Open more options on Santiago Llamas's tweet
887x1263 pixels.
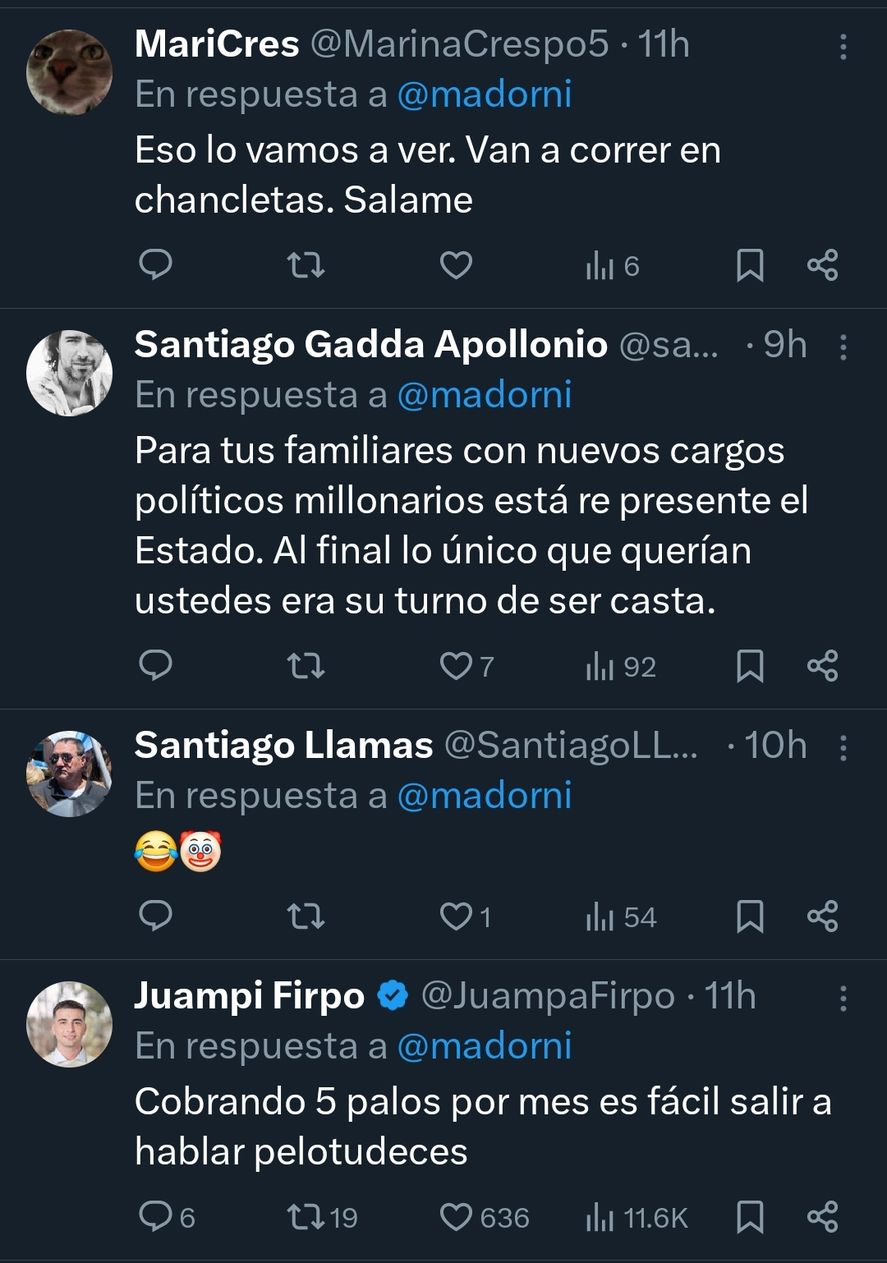[x=843, y=747]
